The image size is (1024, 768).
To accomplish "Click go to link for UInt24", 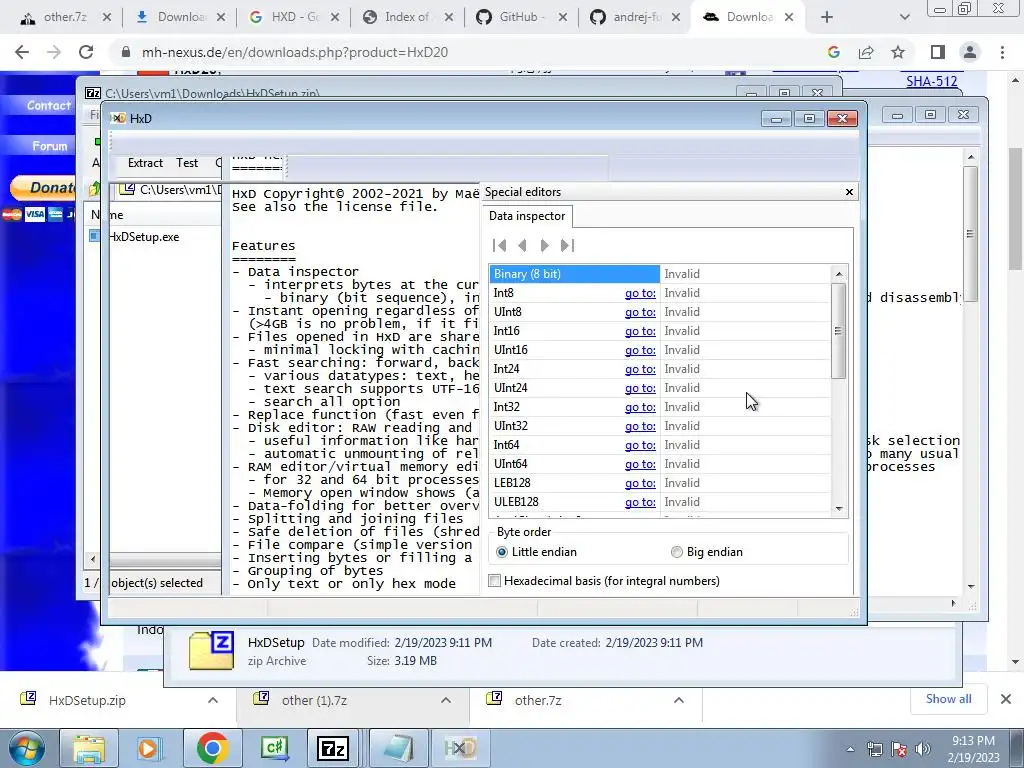I will [640, 388].
